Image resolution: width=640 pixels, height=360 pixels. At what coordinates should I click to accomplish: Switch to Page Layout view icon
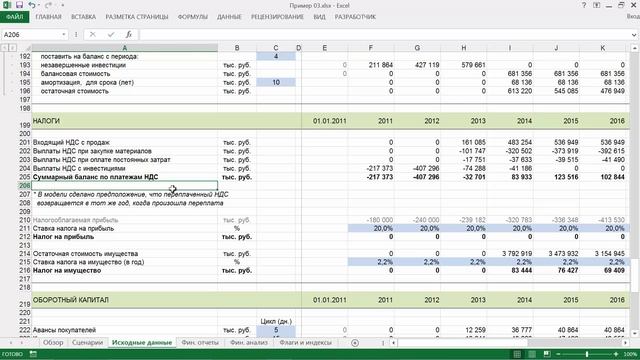click(x=532, y=354)
